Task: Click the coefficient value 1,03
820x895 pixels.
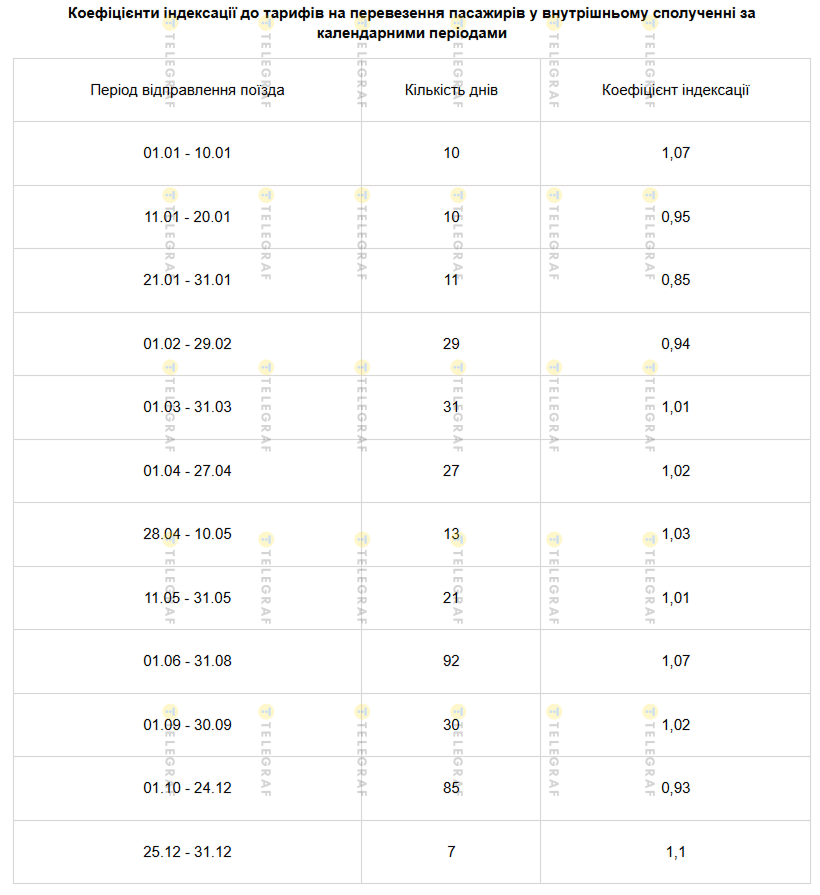Action: pyautogui.click(x=675, y=534)
